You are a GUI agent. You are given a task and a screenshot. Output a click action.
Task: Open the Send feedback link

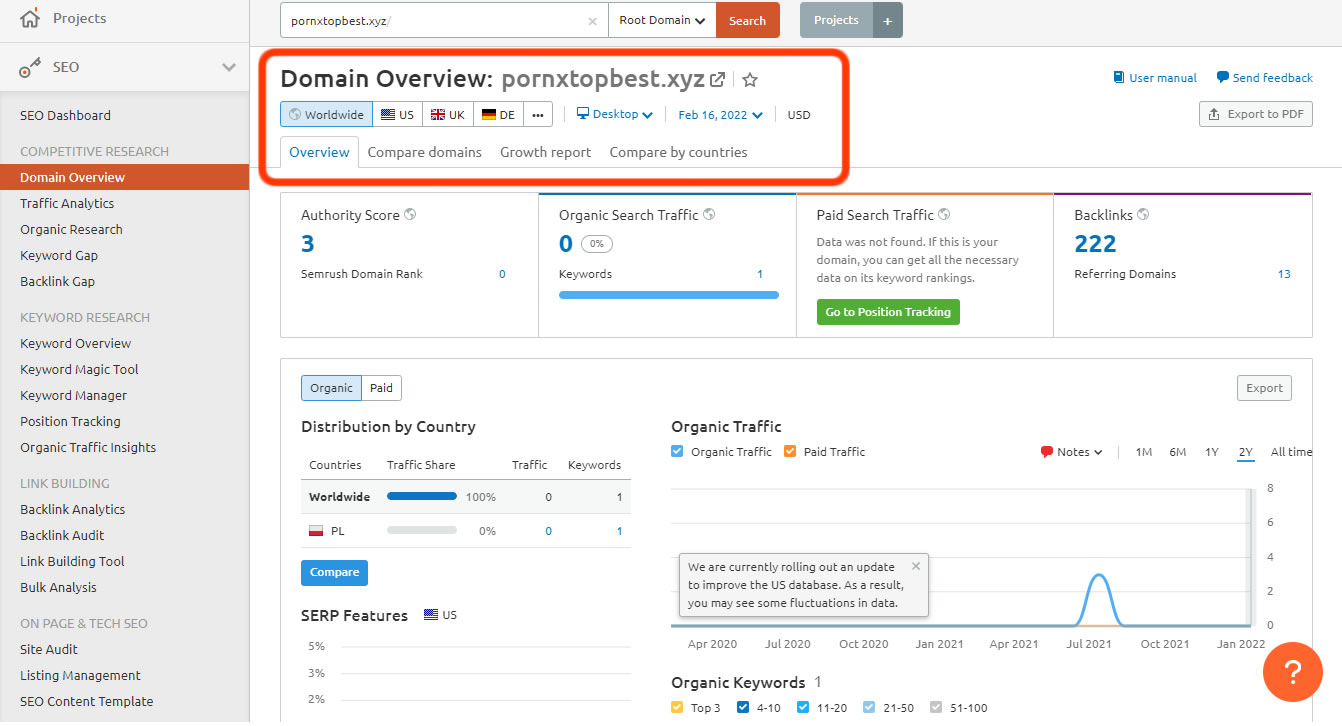click(x=1265, y=78)
